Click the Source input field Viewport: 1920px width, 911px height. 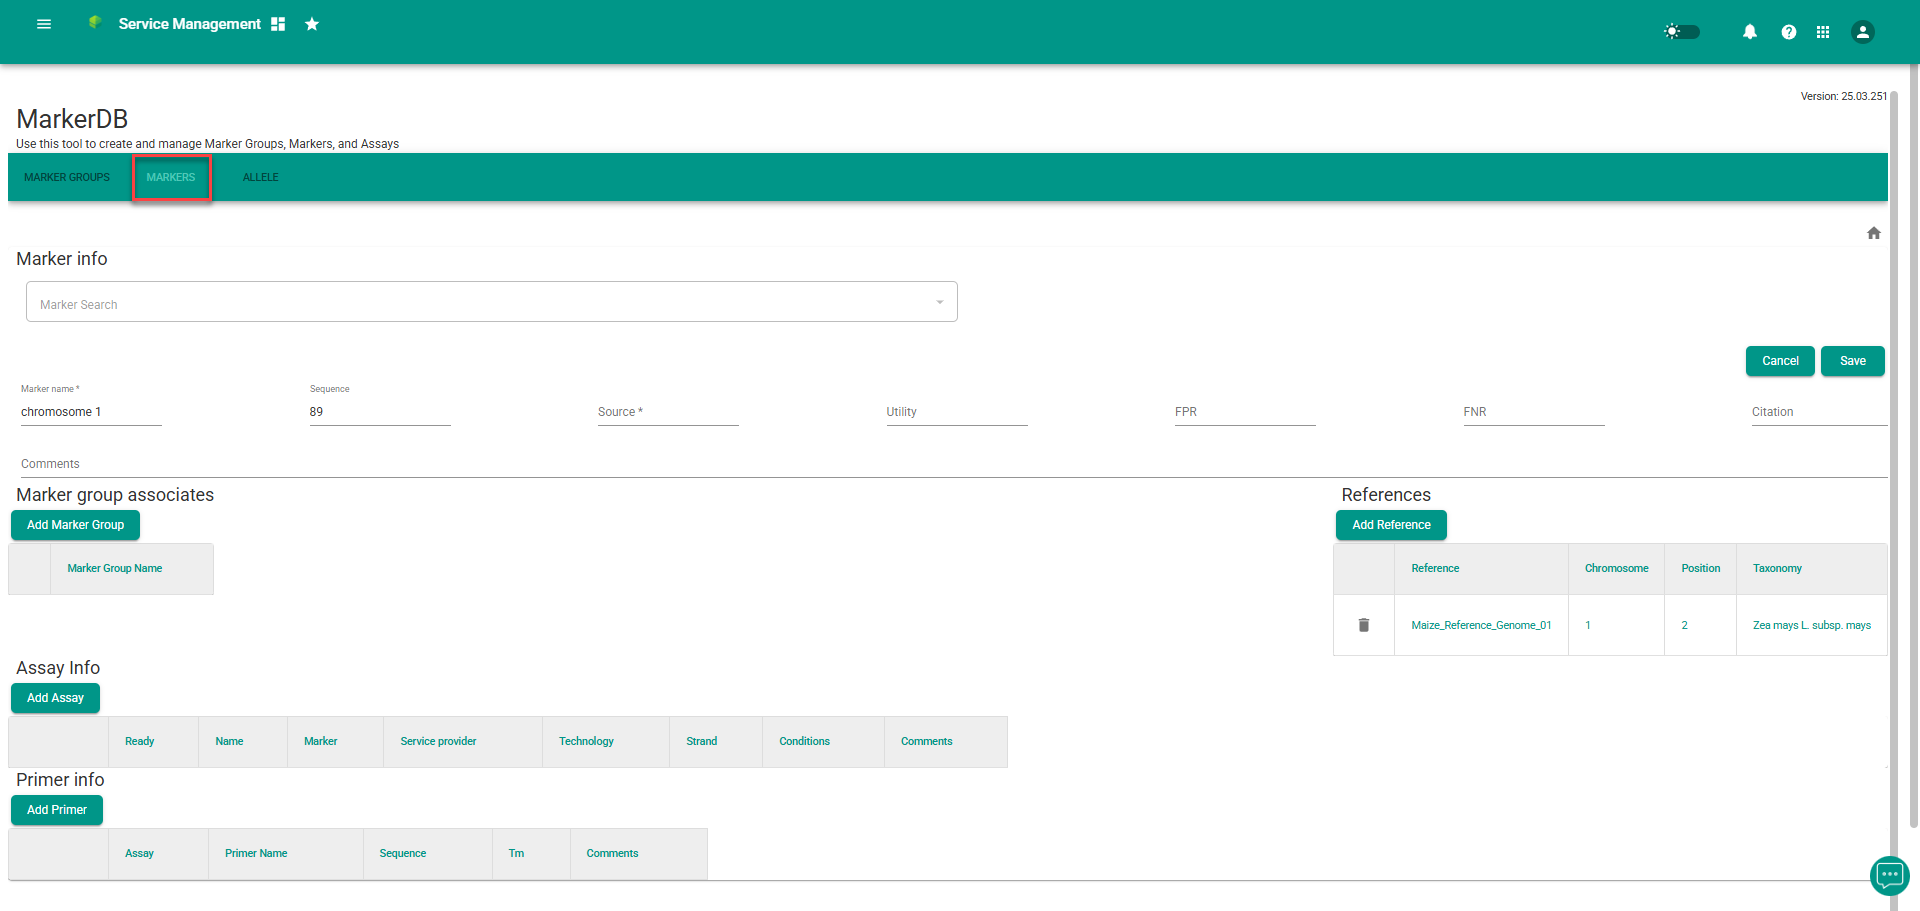pyautogui.click(x=667, y=412)
